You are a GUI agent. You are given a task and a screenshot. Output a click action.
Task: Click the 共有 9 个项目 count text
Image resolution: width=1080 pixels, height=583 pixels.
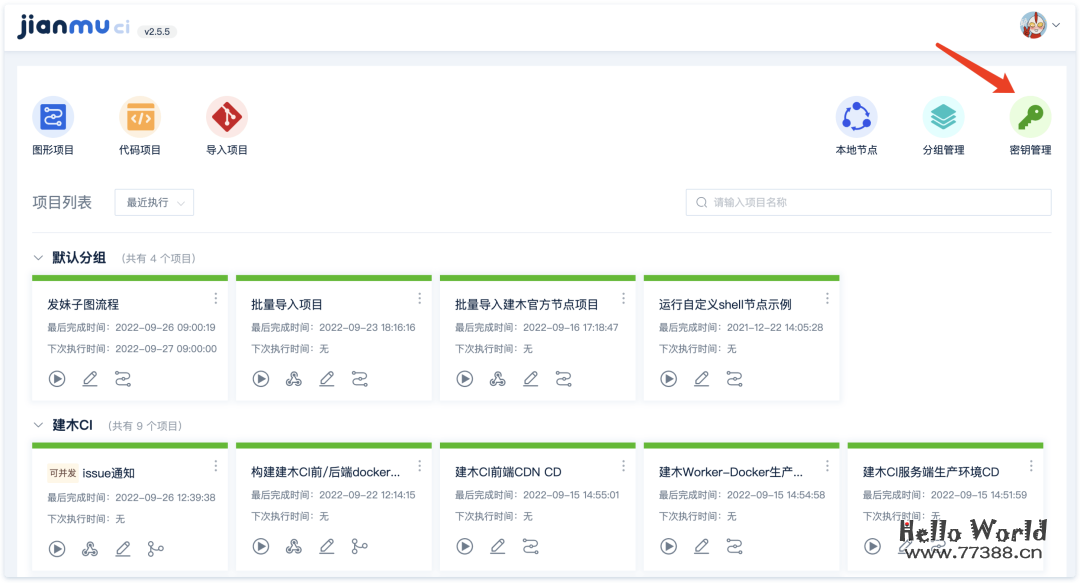click(x=145, y=426)
